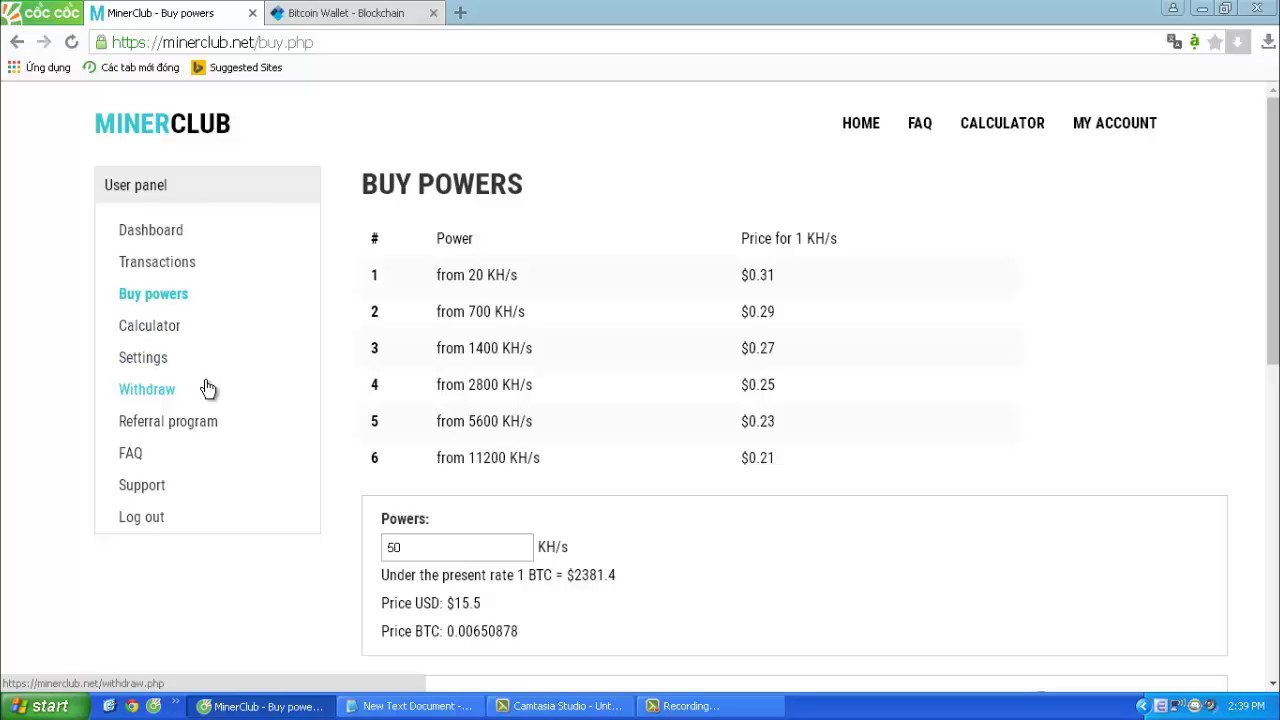Bookmark this page with the star icon
The height and width of the screenshot is (720, 1280).
pyautogui.click(x=1215, y=42)
